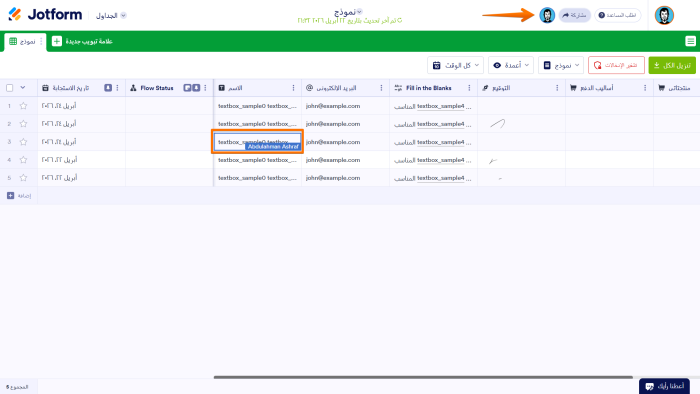Star row 4 as favorite
This screenshot has height=394, width=700.
pyautogui.click(x=24, y=160)
